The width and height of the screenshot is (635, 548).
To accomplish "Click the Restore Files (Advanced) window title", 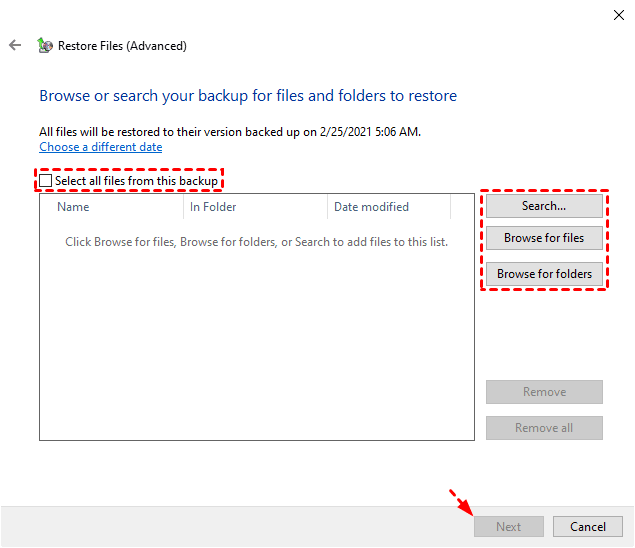I will point(122,46).
